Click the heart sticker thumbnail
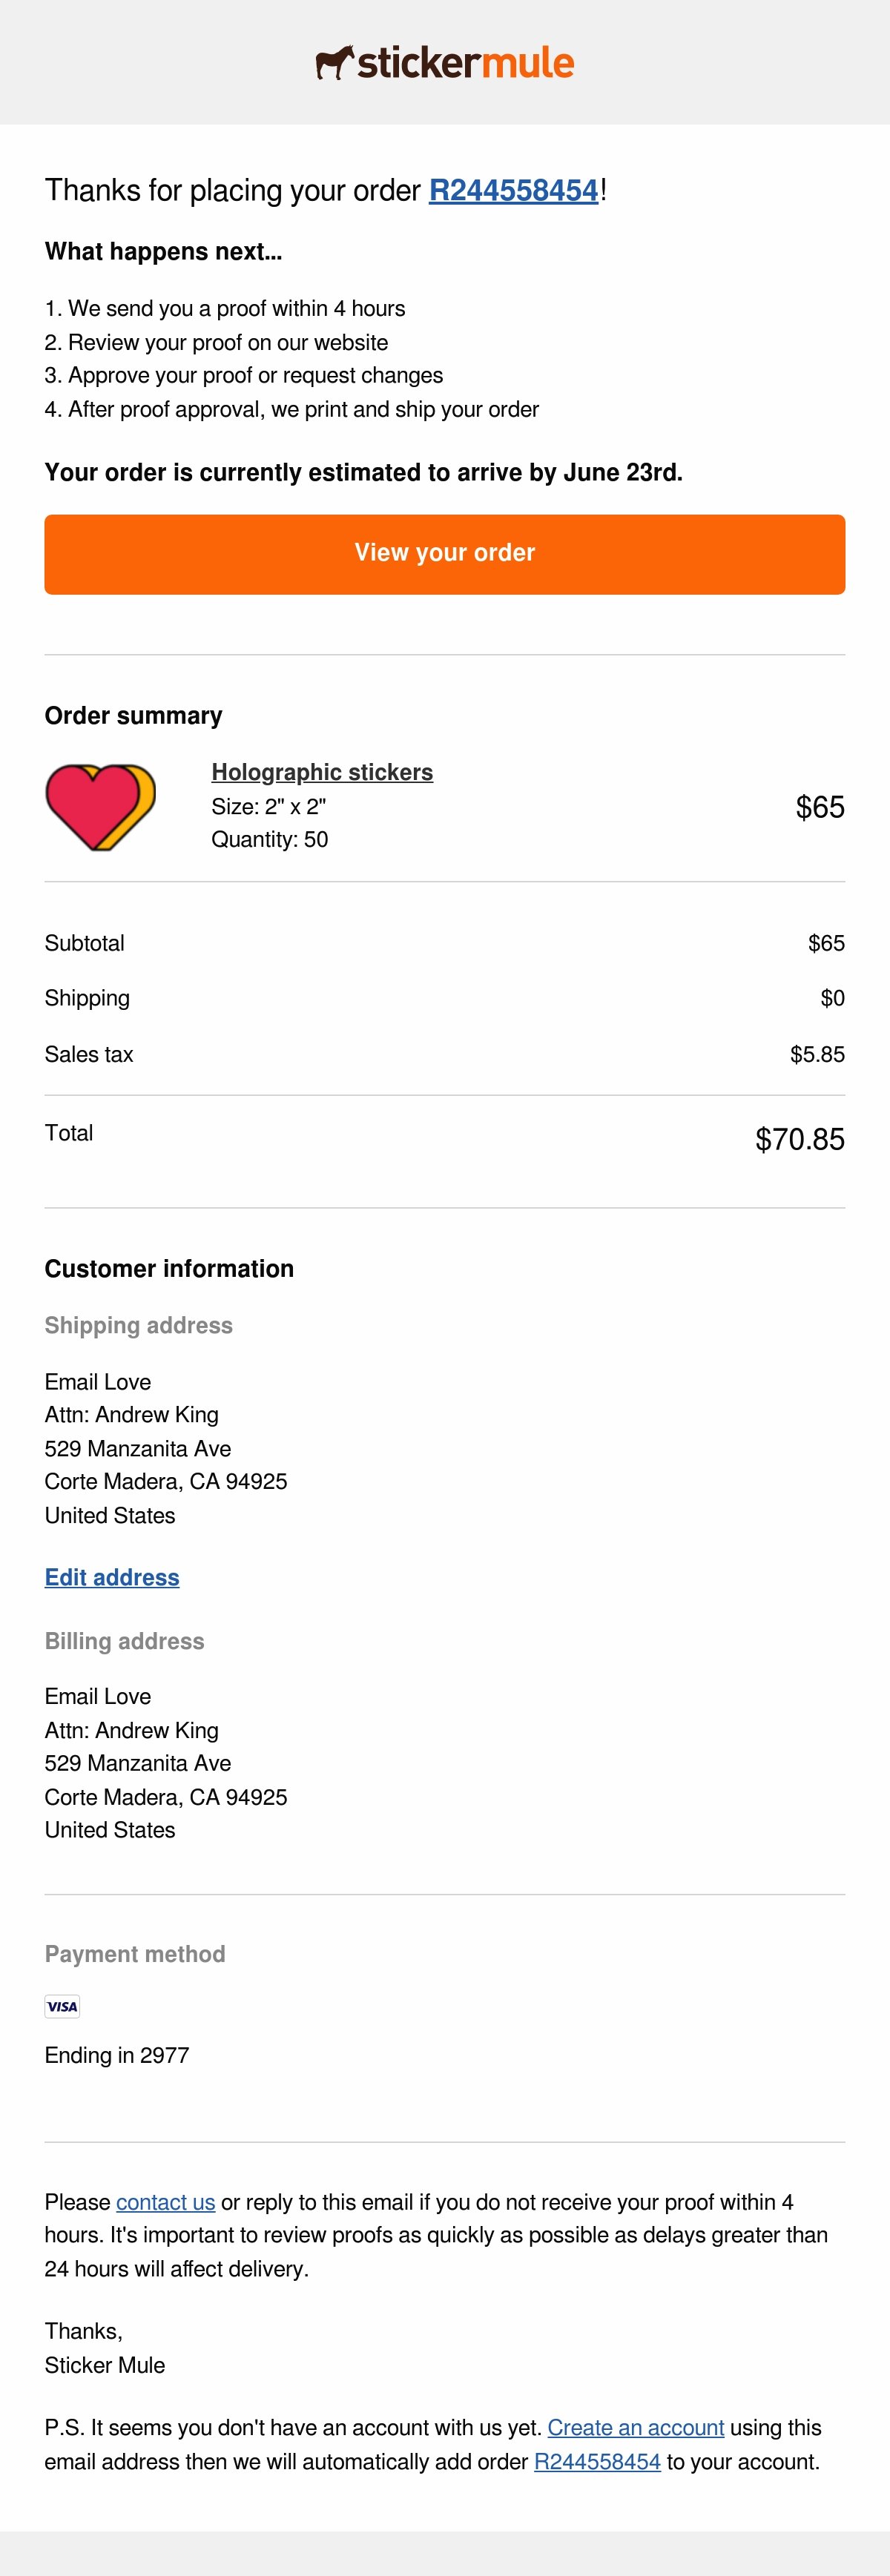Viewport: 890px width, 2576px height. [101, 807]
